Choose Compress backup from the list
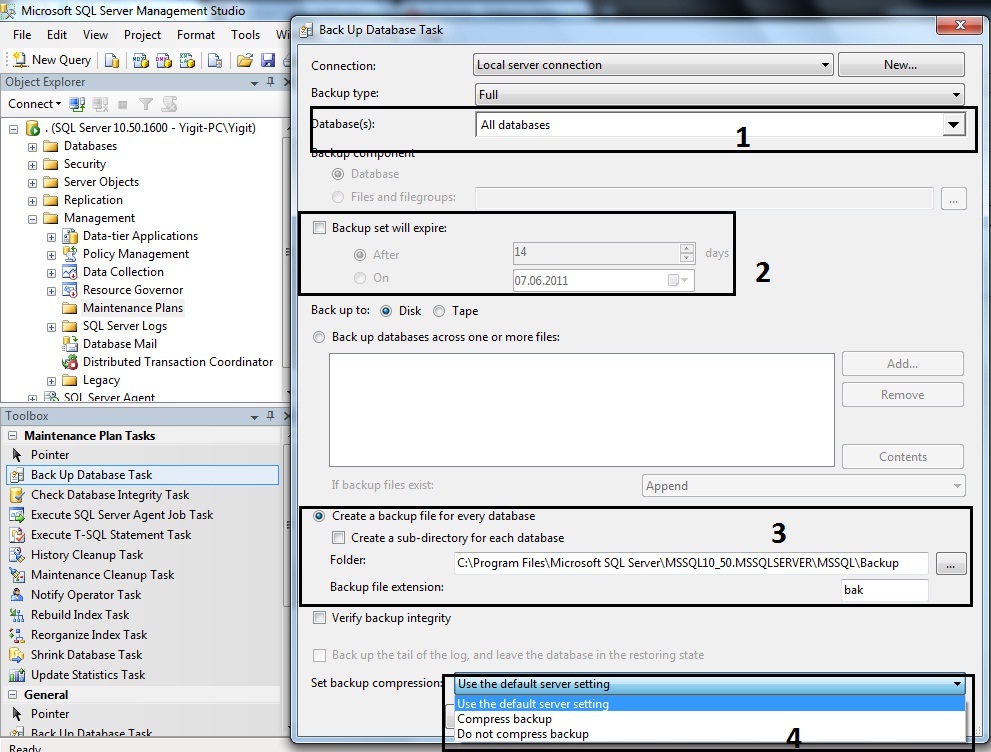This screenshot has height=752, width=991. [504, 719]
